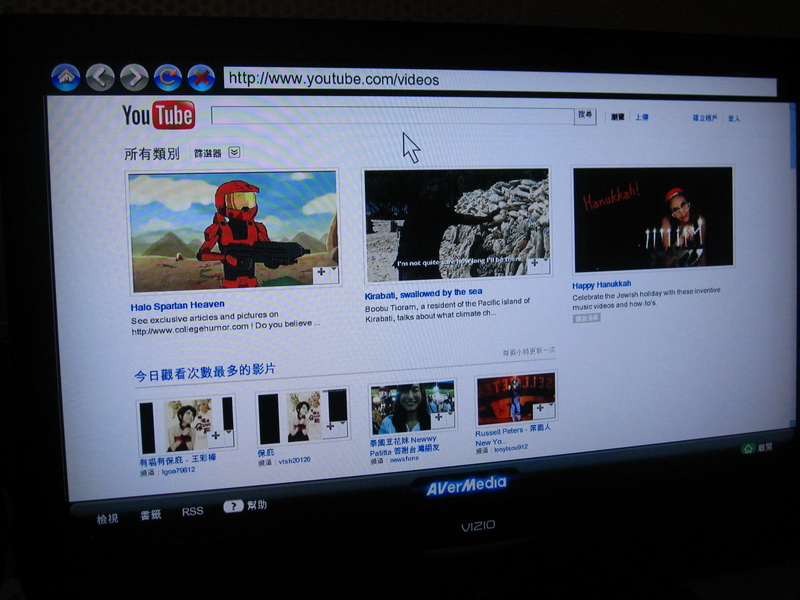Go to the browser home page icon

tap(66, 78)
